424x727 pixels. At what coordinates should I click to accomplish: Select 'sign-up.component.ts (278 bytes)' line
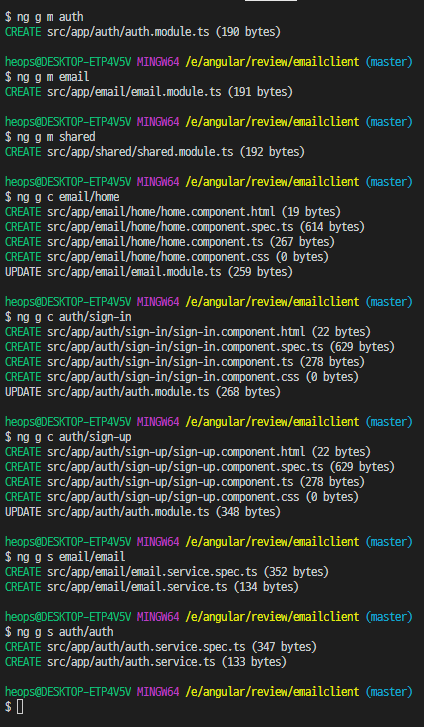(x=185, y=482)
